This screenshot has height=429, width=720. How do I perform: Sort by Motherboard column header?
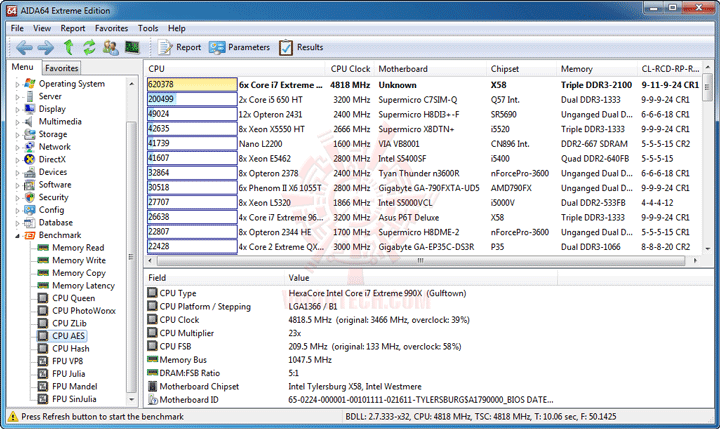430,69
